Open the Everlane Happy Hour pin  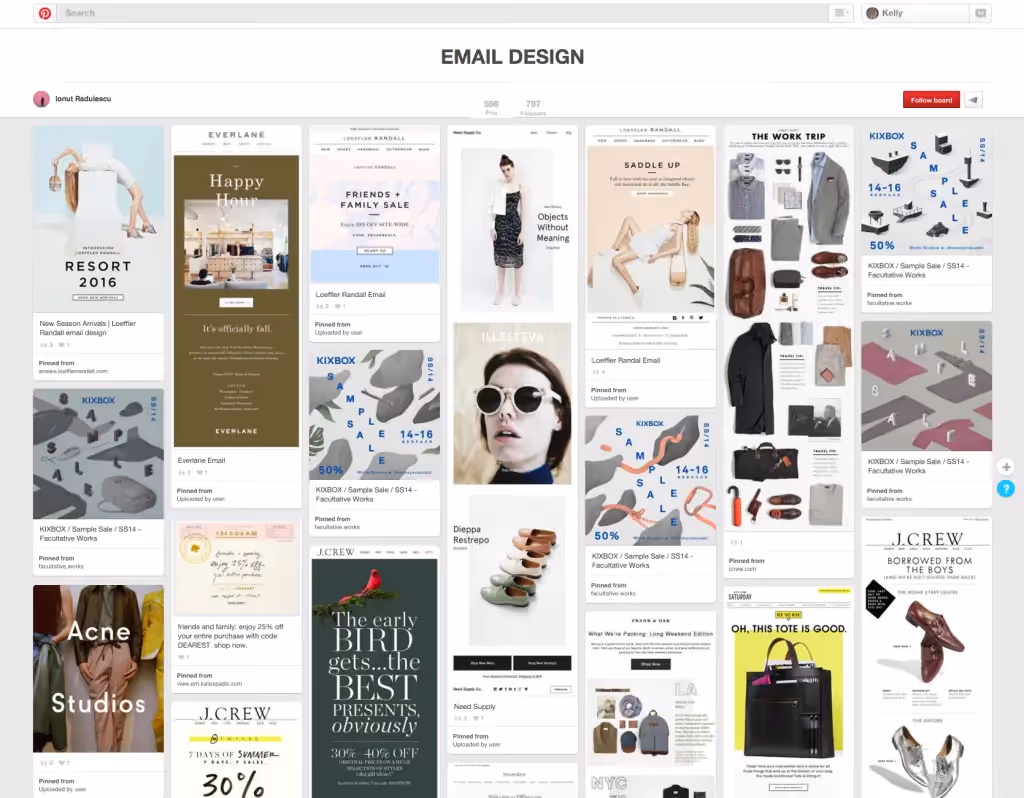click(x=236, y=287)
